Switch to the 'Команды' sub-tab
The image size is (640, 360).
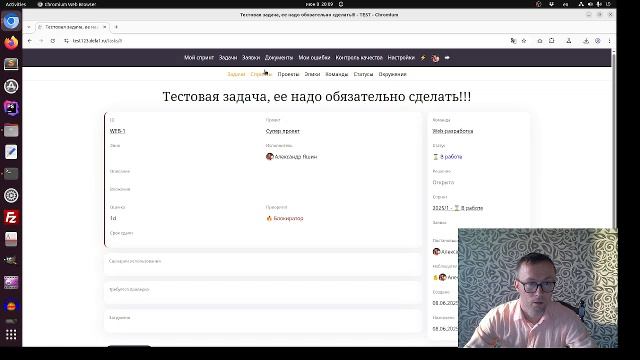[337, 74]
